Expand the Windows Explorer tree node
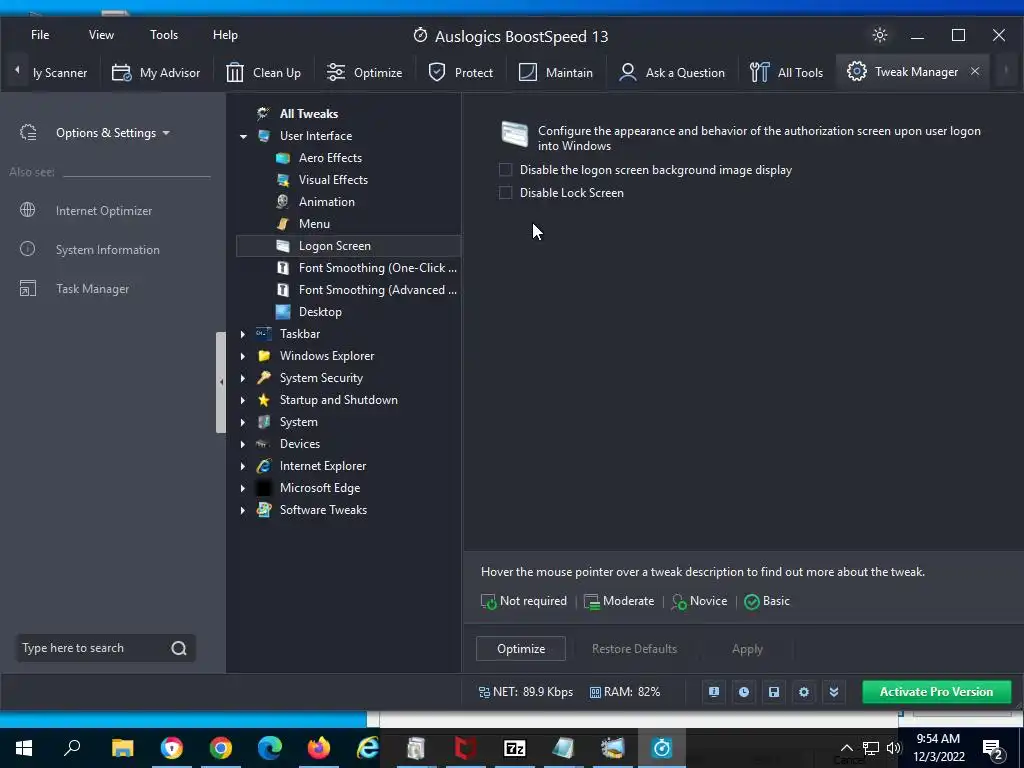The image size is (1024, 768). (x=243, y=356)
